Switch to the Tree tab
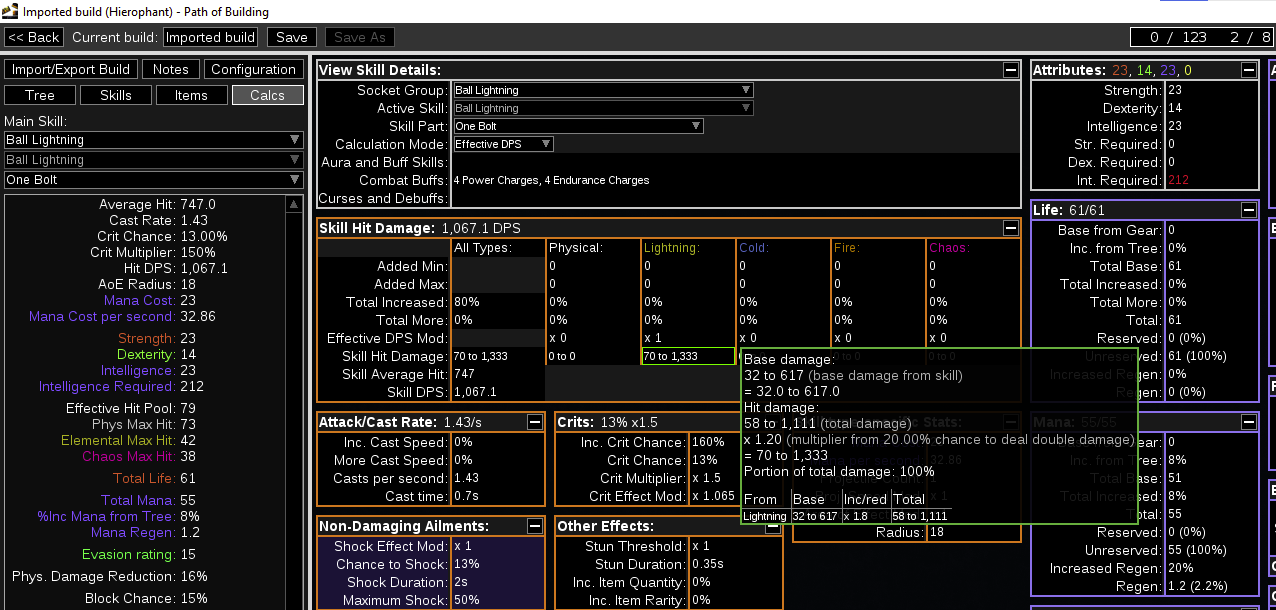Image resolution: width=1276 pixels, height=610 pixels. pyautogui.click(x=40, y=95)
